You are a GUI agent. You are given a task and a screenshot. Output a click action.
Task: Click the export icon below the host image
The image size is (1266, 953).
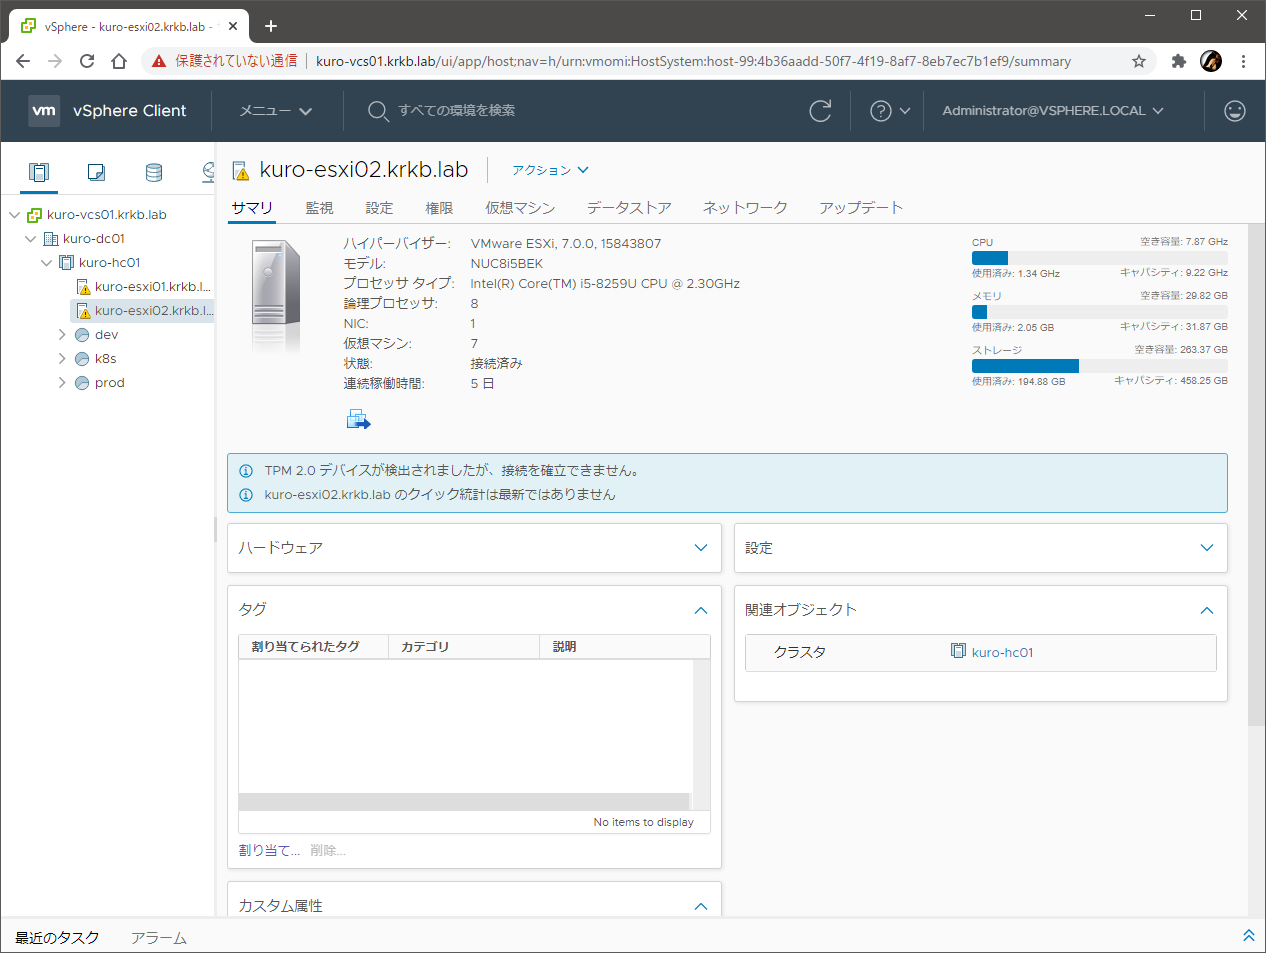pyautogui.click(x=358, y=418)
